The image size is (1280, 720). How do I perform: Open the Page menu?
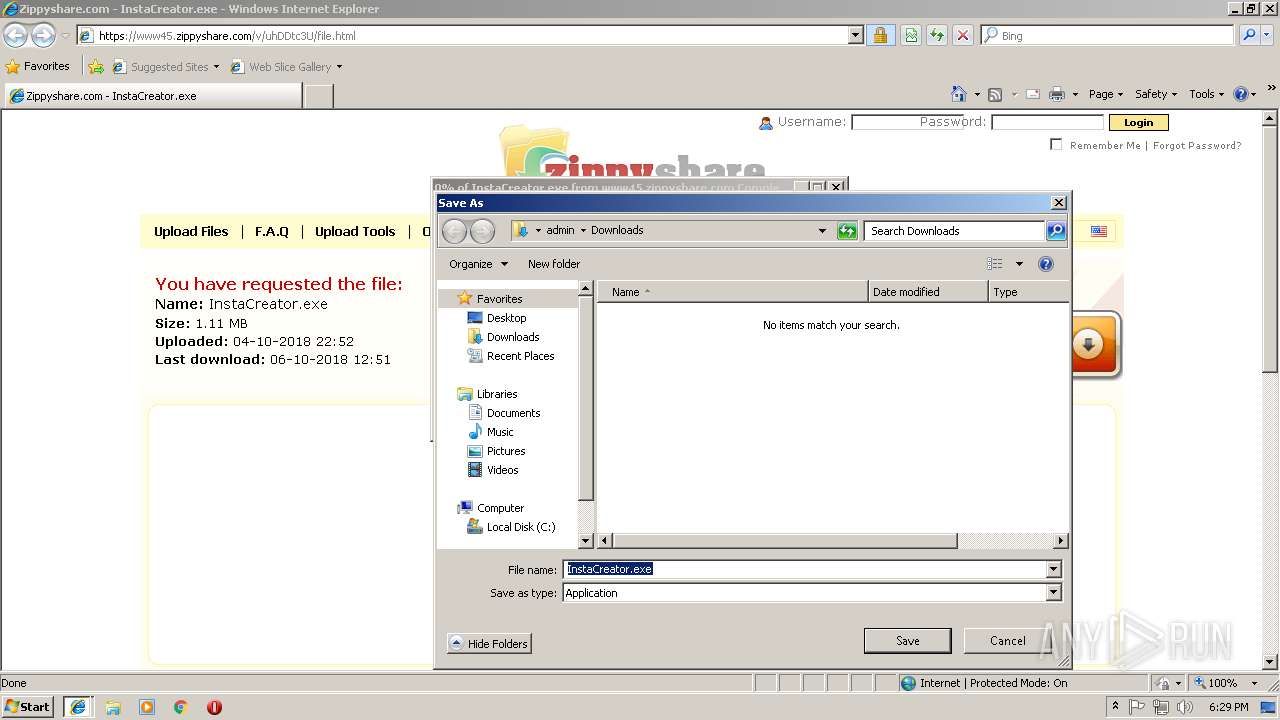coord(1106,94)
